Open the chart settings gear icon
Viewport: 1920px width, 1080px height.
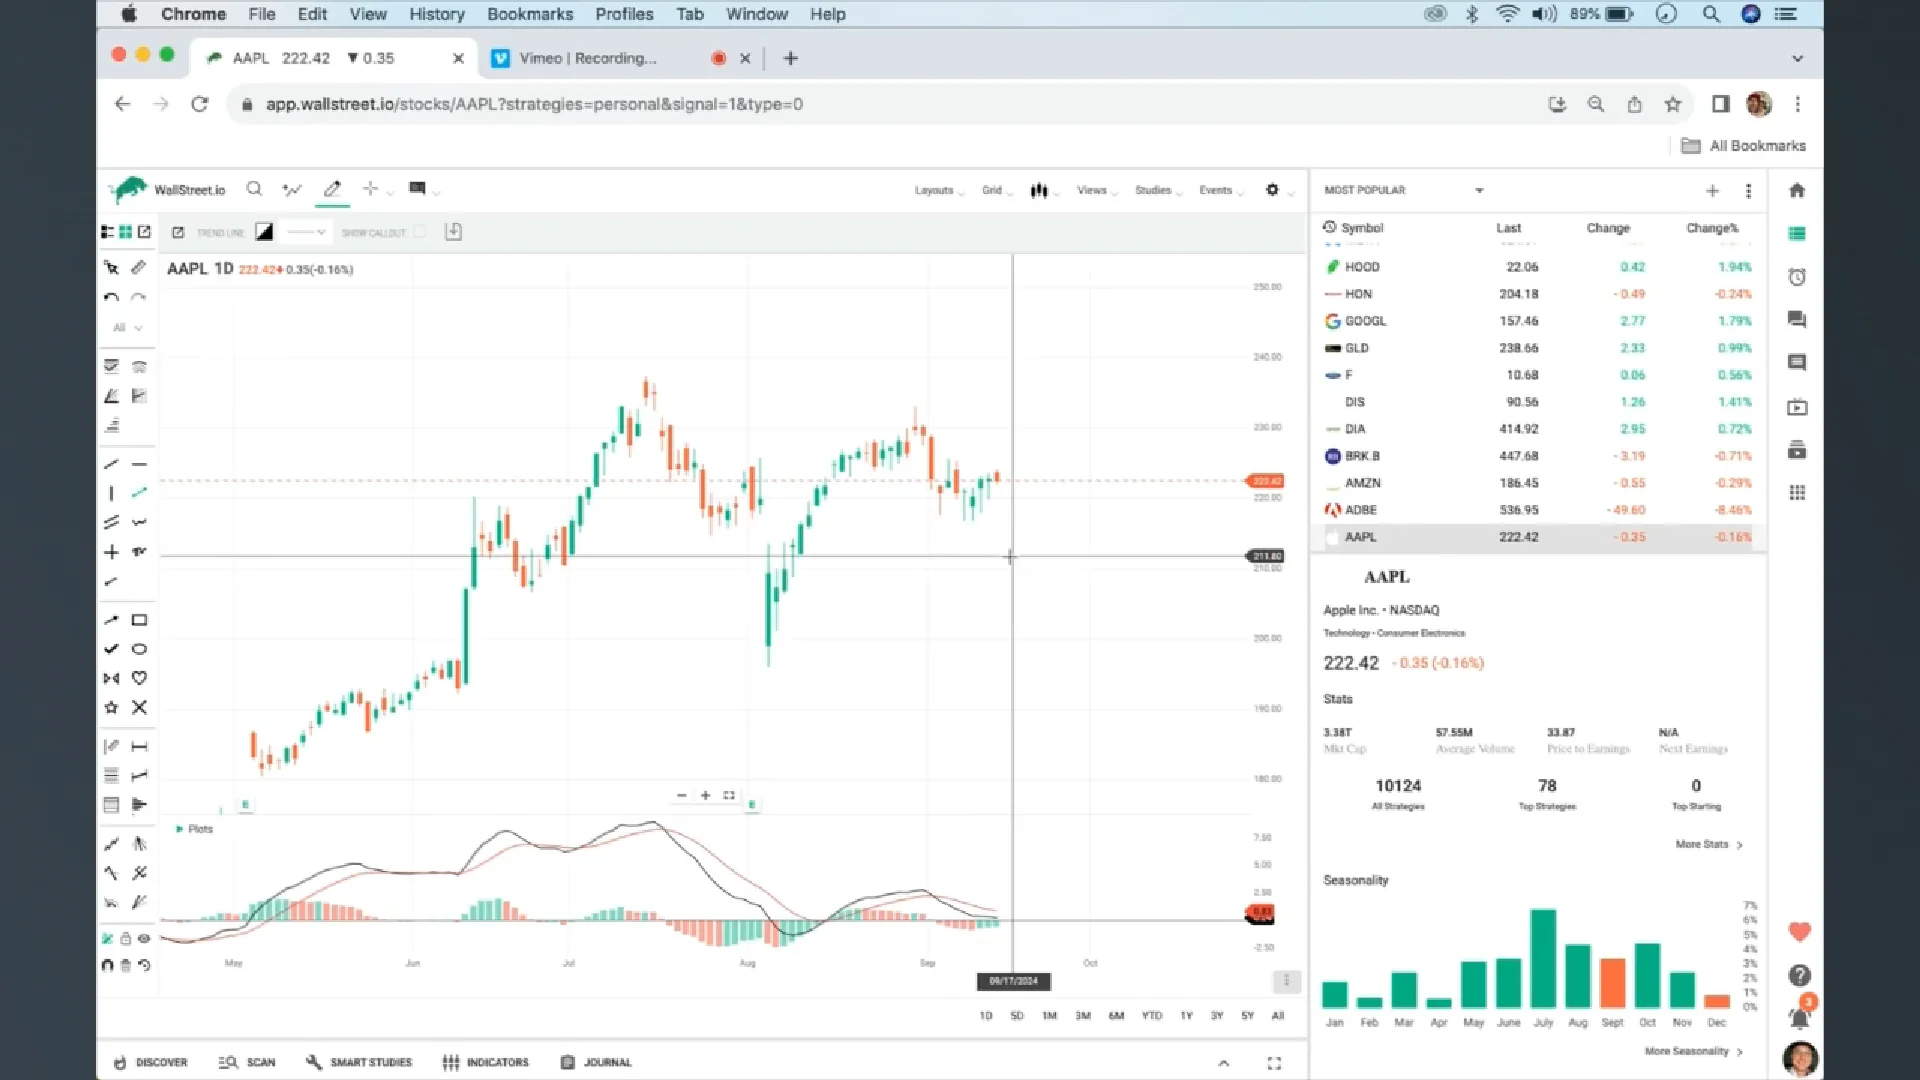tap(1272, 189)
